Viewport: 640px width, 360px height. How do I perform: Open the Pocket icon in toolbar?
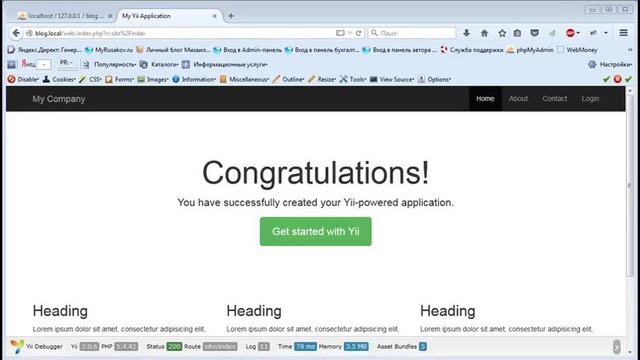[x=534, y=33]
